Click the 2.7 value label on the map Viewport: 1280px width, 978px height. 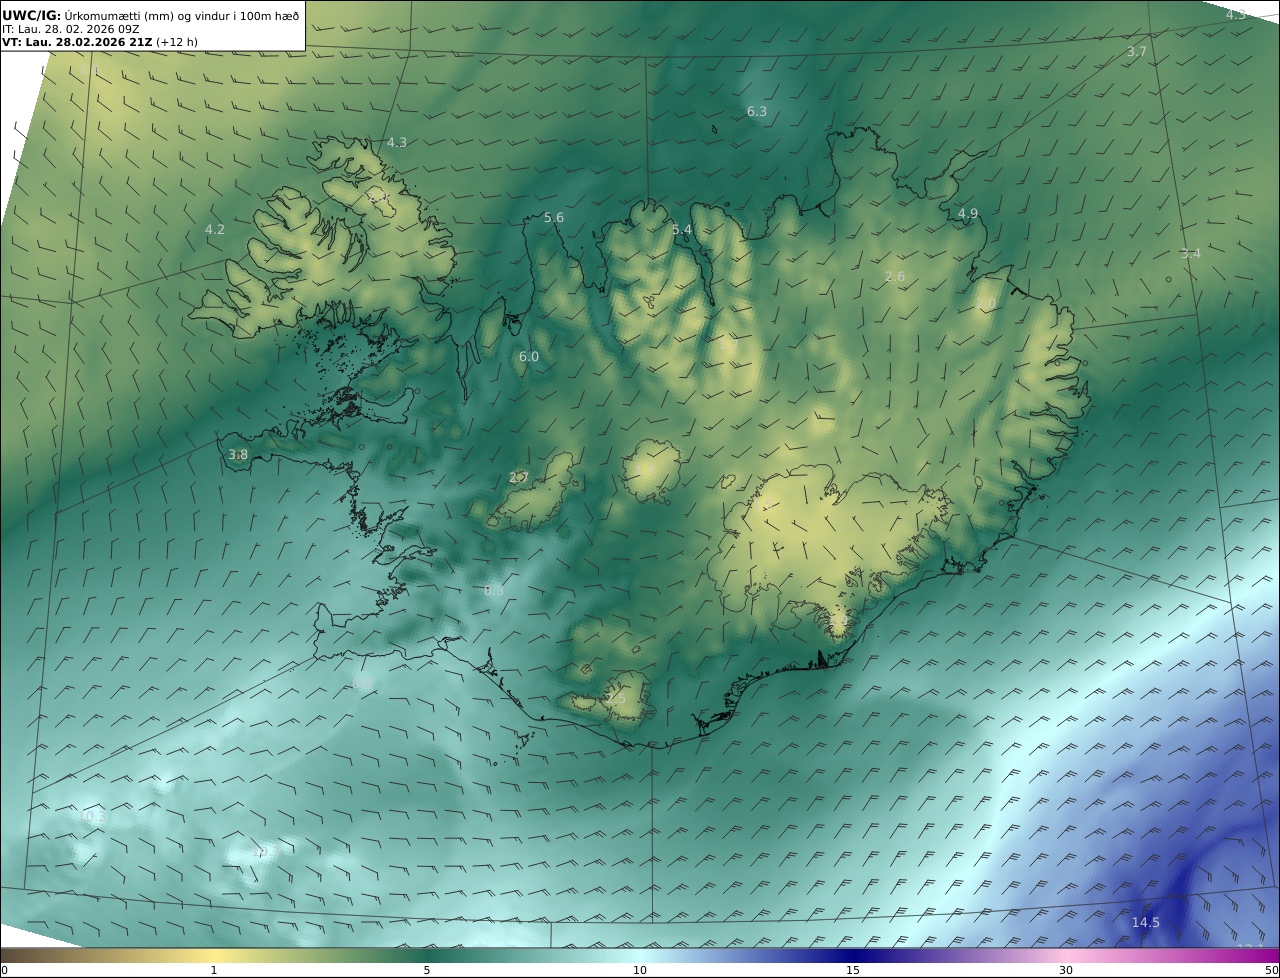518,478
